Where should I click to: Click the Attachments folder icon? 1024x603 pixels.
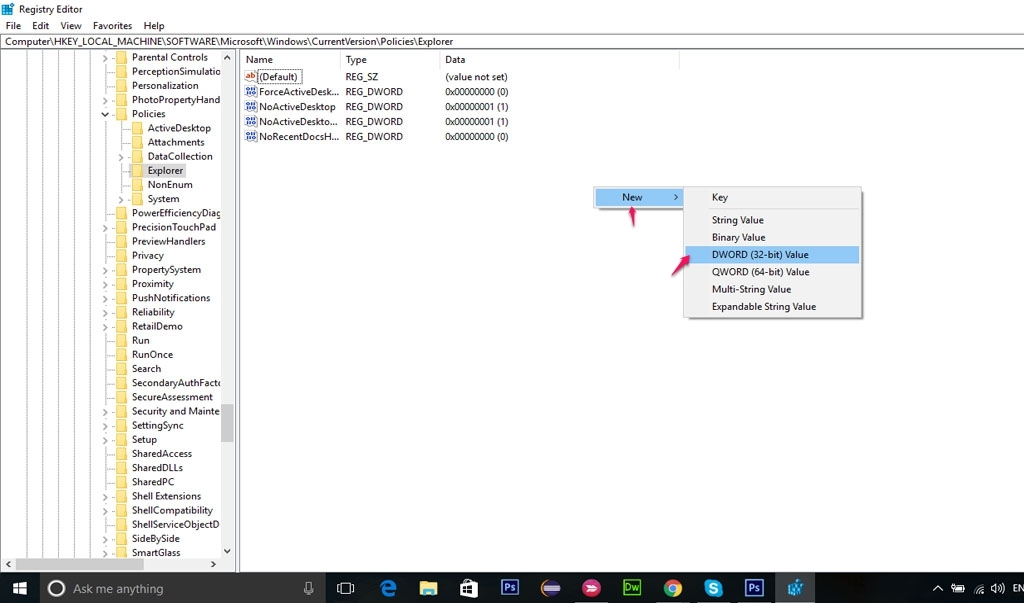[x=138, y=142]
